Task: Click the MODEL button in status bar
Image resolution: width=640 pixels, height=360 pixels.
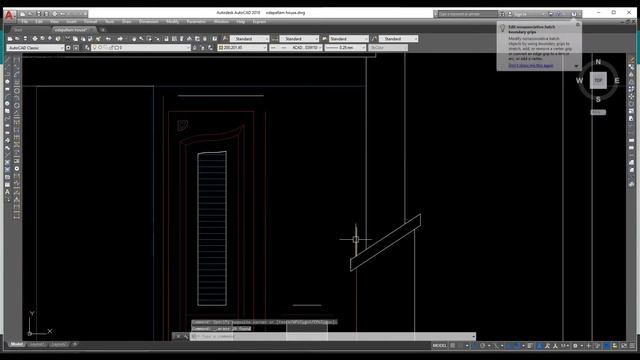Action: (x=440, y=346)
